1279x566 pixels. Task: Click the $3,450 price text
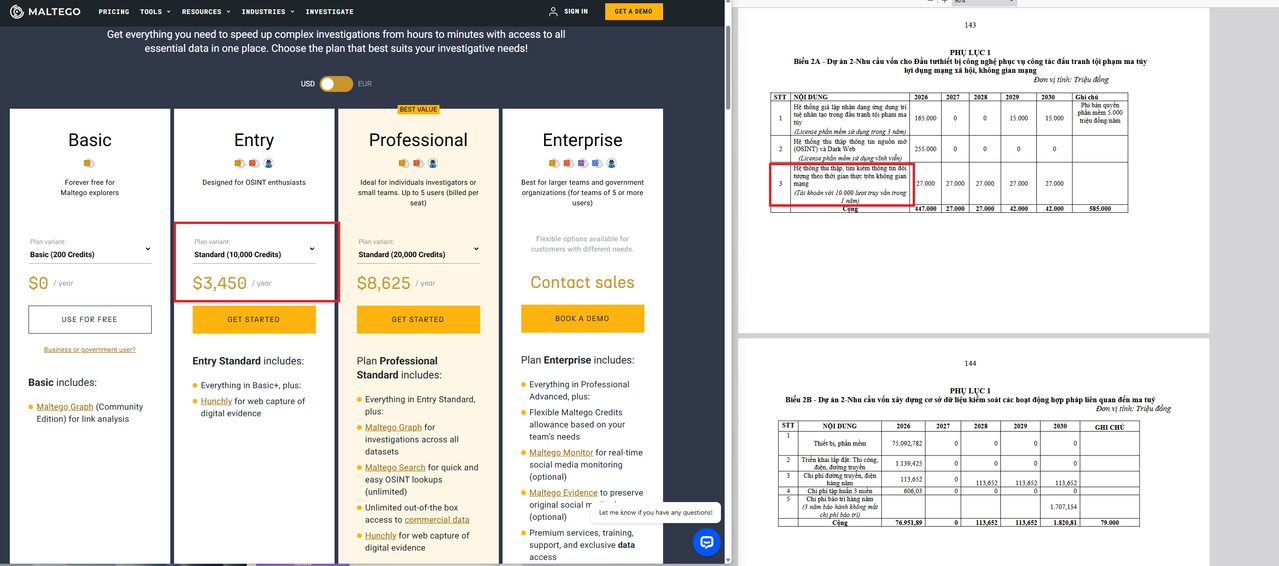(x=219, y=283)
